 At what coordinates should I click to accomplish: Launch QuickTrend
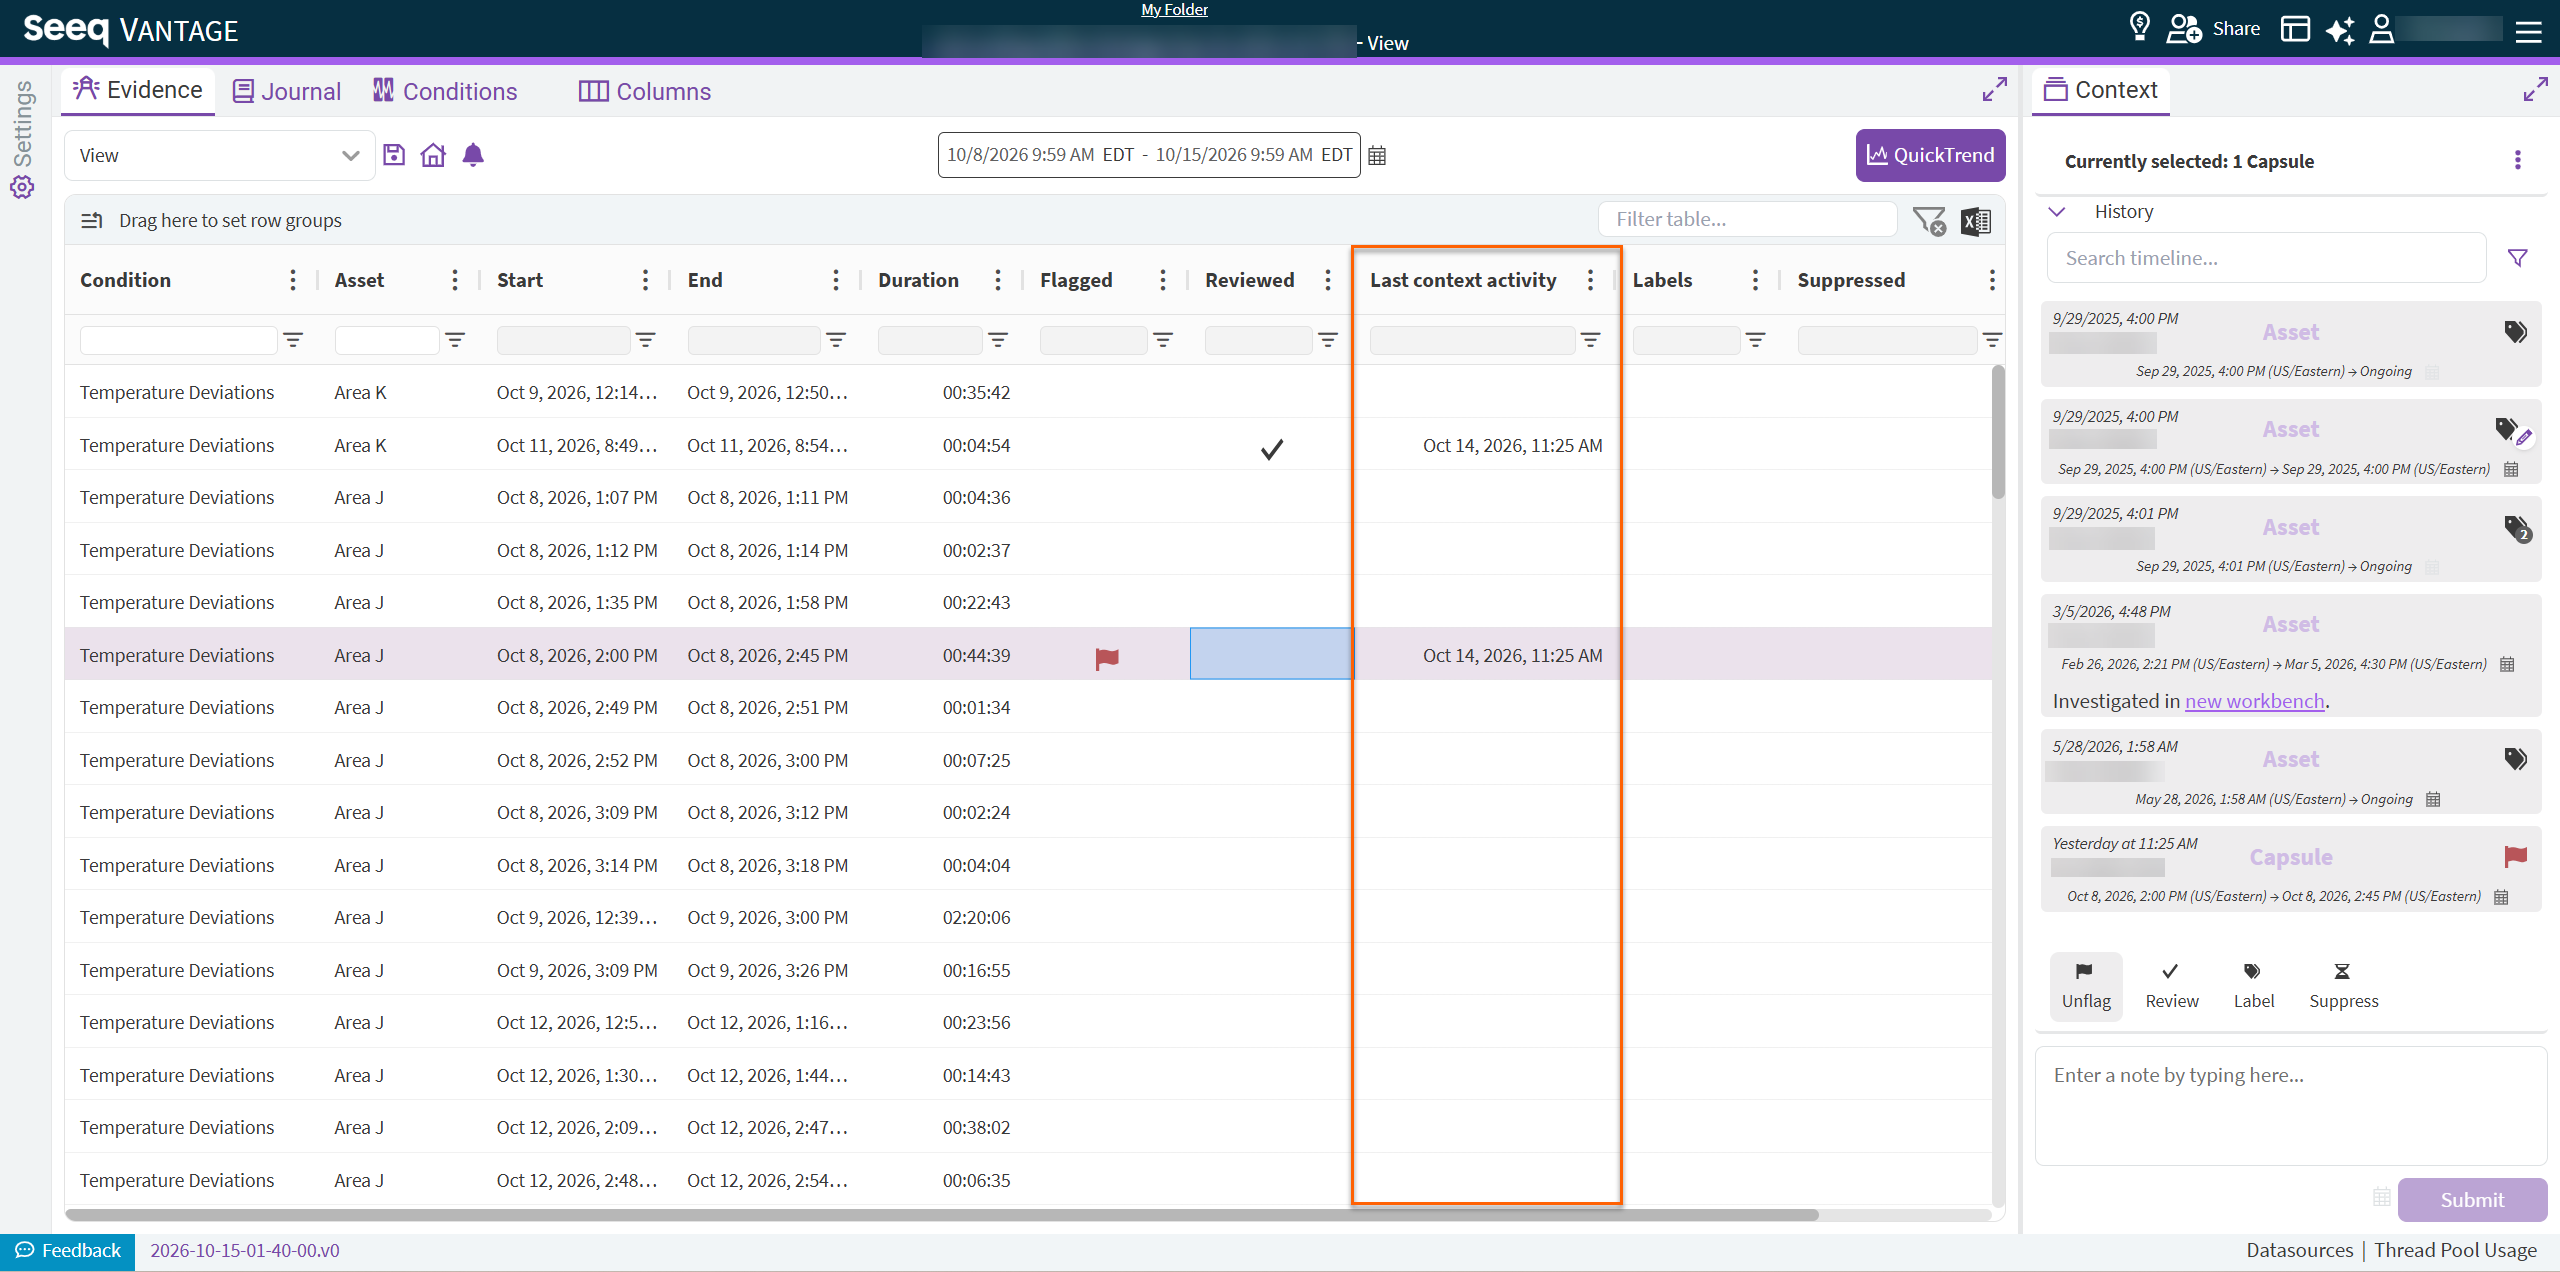coord(1930,155)
